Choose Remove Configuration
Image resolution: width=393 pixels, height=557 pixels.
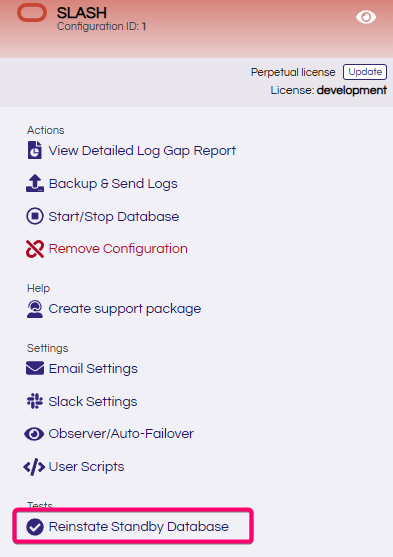118,249
